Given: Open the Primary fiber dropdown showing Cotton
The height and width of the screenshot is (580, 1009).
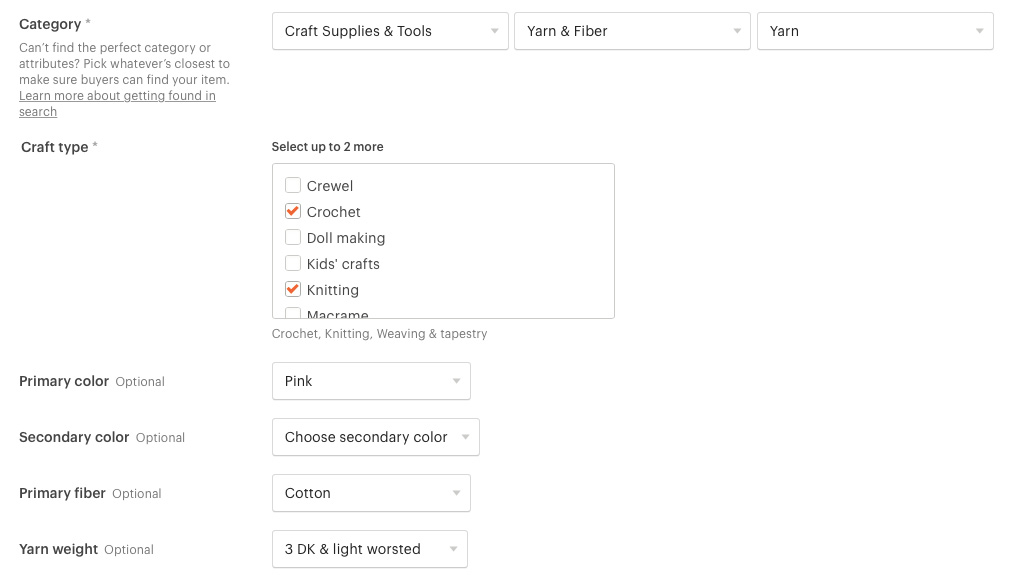Looking at the screenshot, I should click(x=371, y=493).
